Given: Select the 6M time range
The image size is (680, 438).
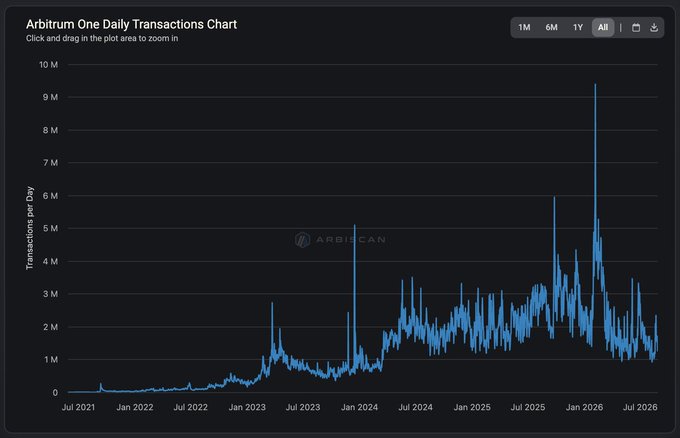Looking at the screenshot, I should coord(551,27).
